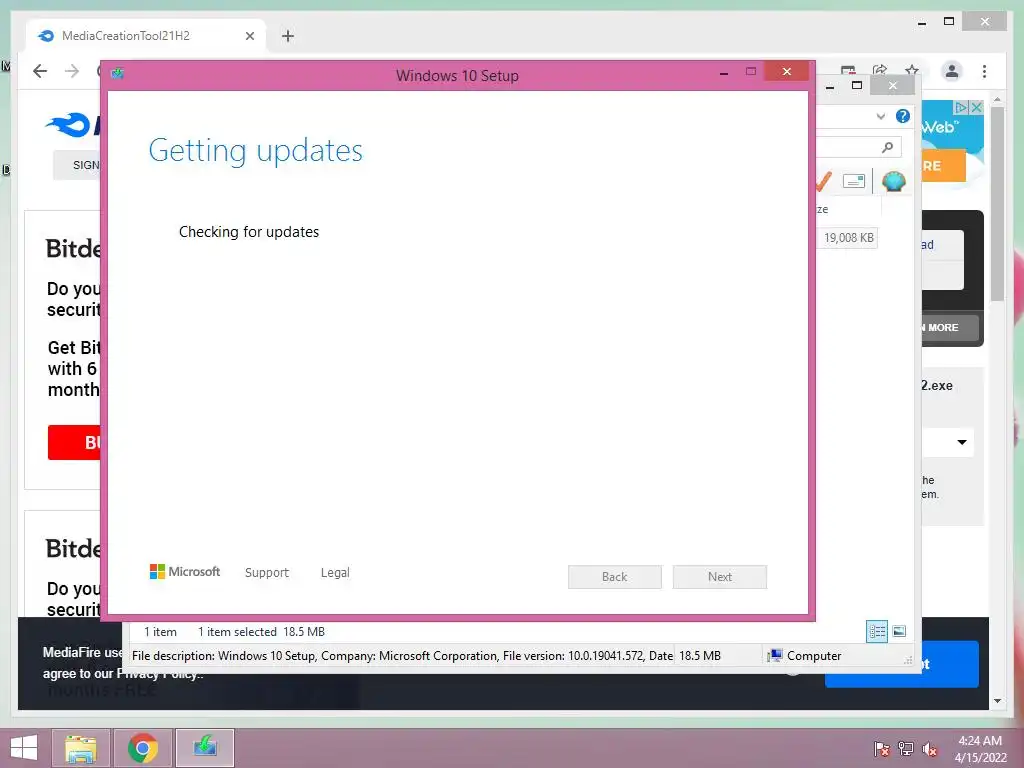The image size is (1024, 768).
Task: Open File Explorer help question mark icon
Action: tap(903, 116)
